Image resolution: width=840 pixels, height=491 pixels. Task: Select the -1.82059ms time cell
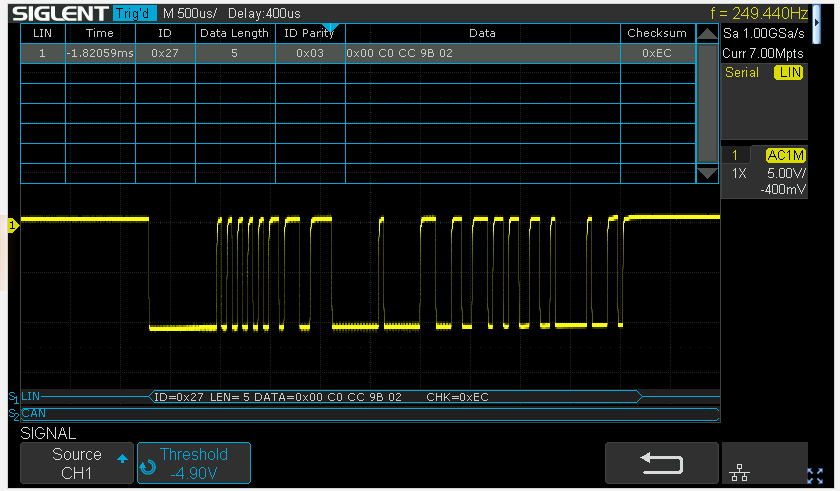[100, 54]
